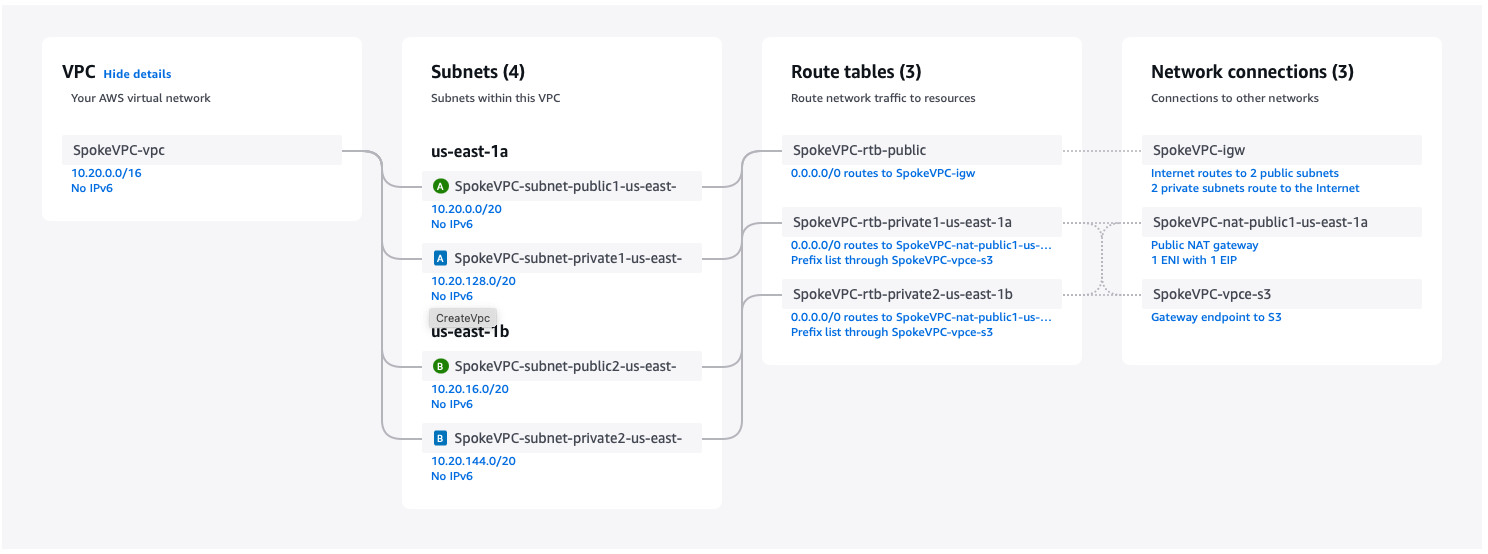Click Gateway endpoint to S3 link

pyautogui.click(x=1216, y=317)
